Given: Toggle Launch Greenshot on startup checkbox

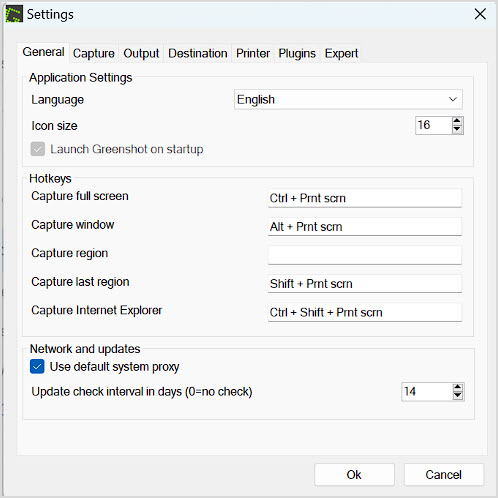Looking at the screenshot, I should [x=38, y=149].
